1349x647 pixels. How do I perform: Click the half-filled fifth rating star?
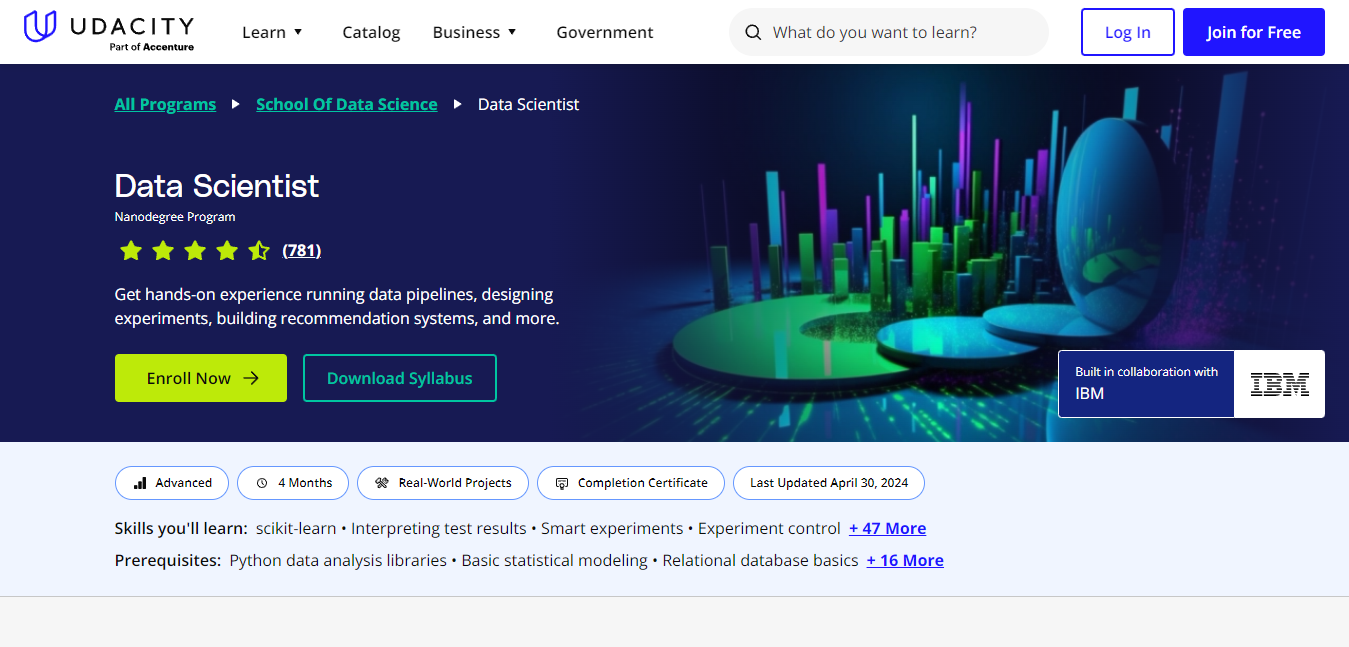(259, 251)
